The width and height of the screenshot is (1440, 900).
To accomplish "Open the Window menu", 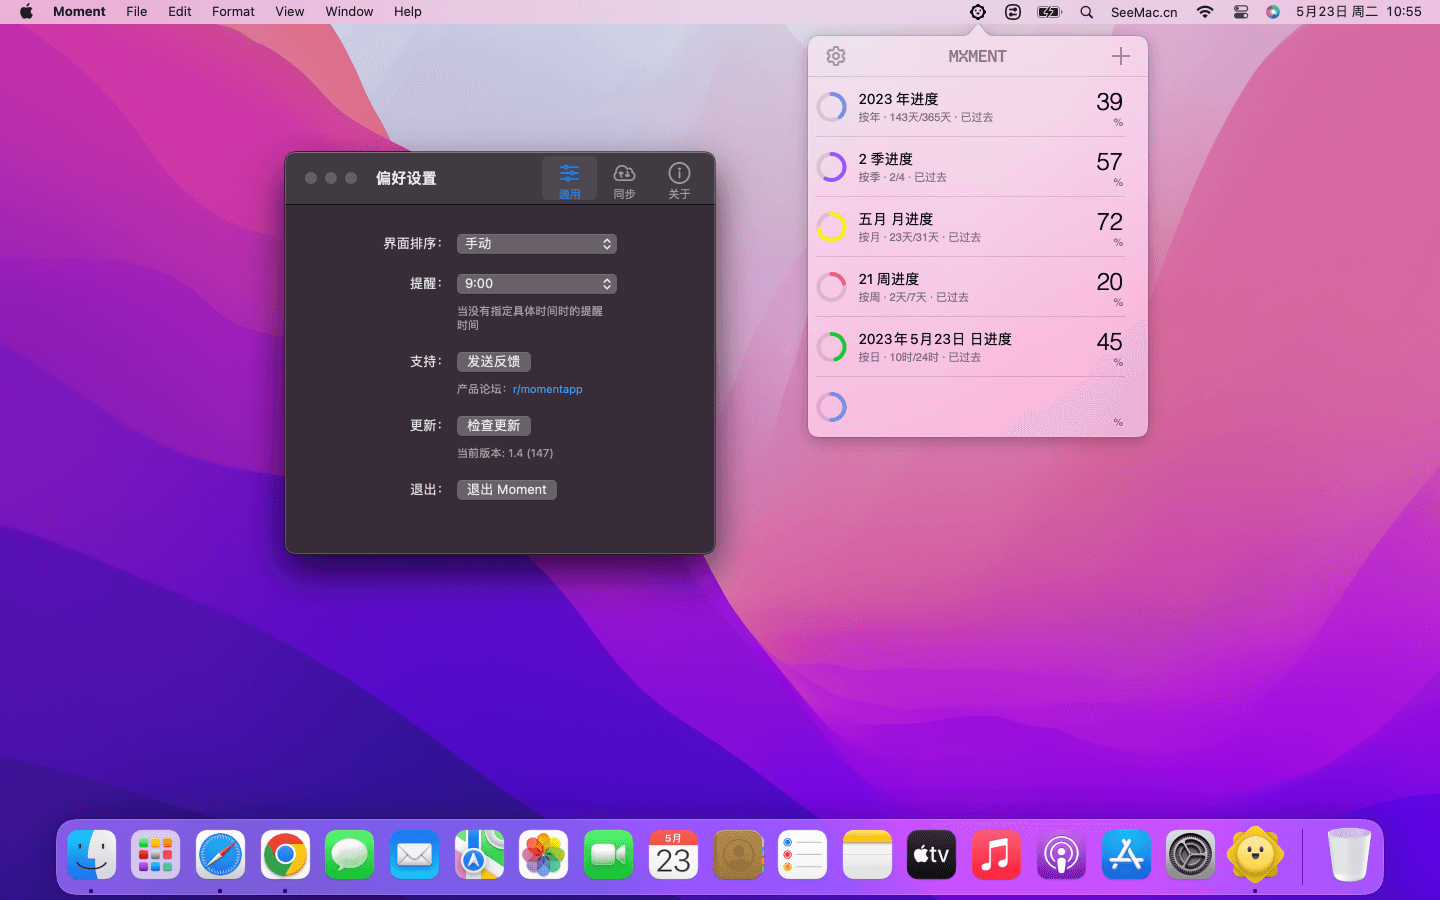I will [349, 12].
